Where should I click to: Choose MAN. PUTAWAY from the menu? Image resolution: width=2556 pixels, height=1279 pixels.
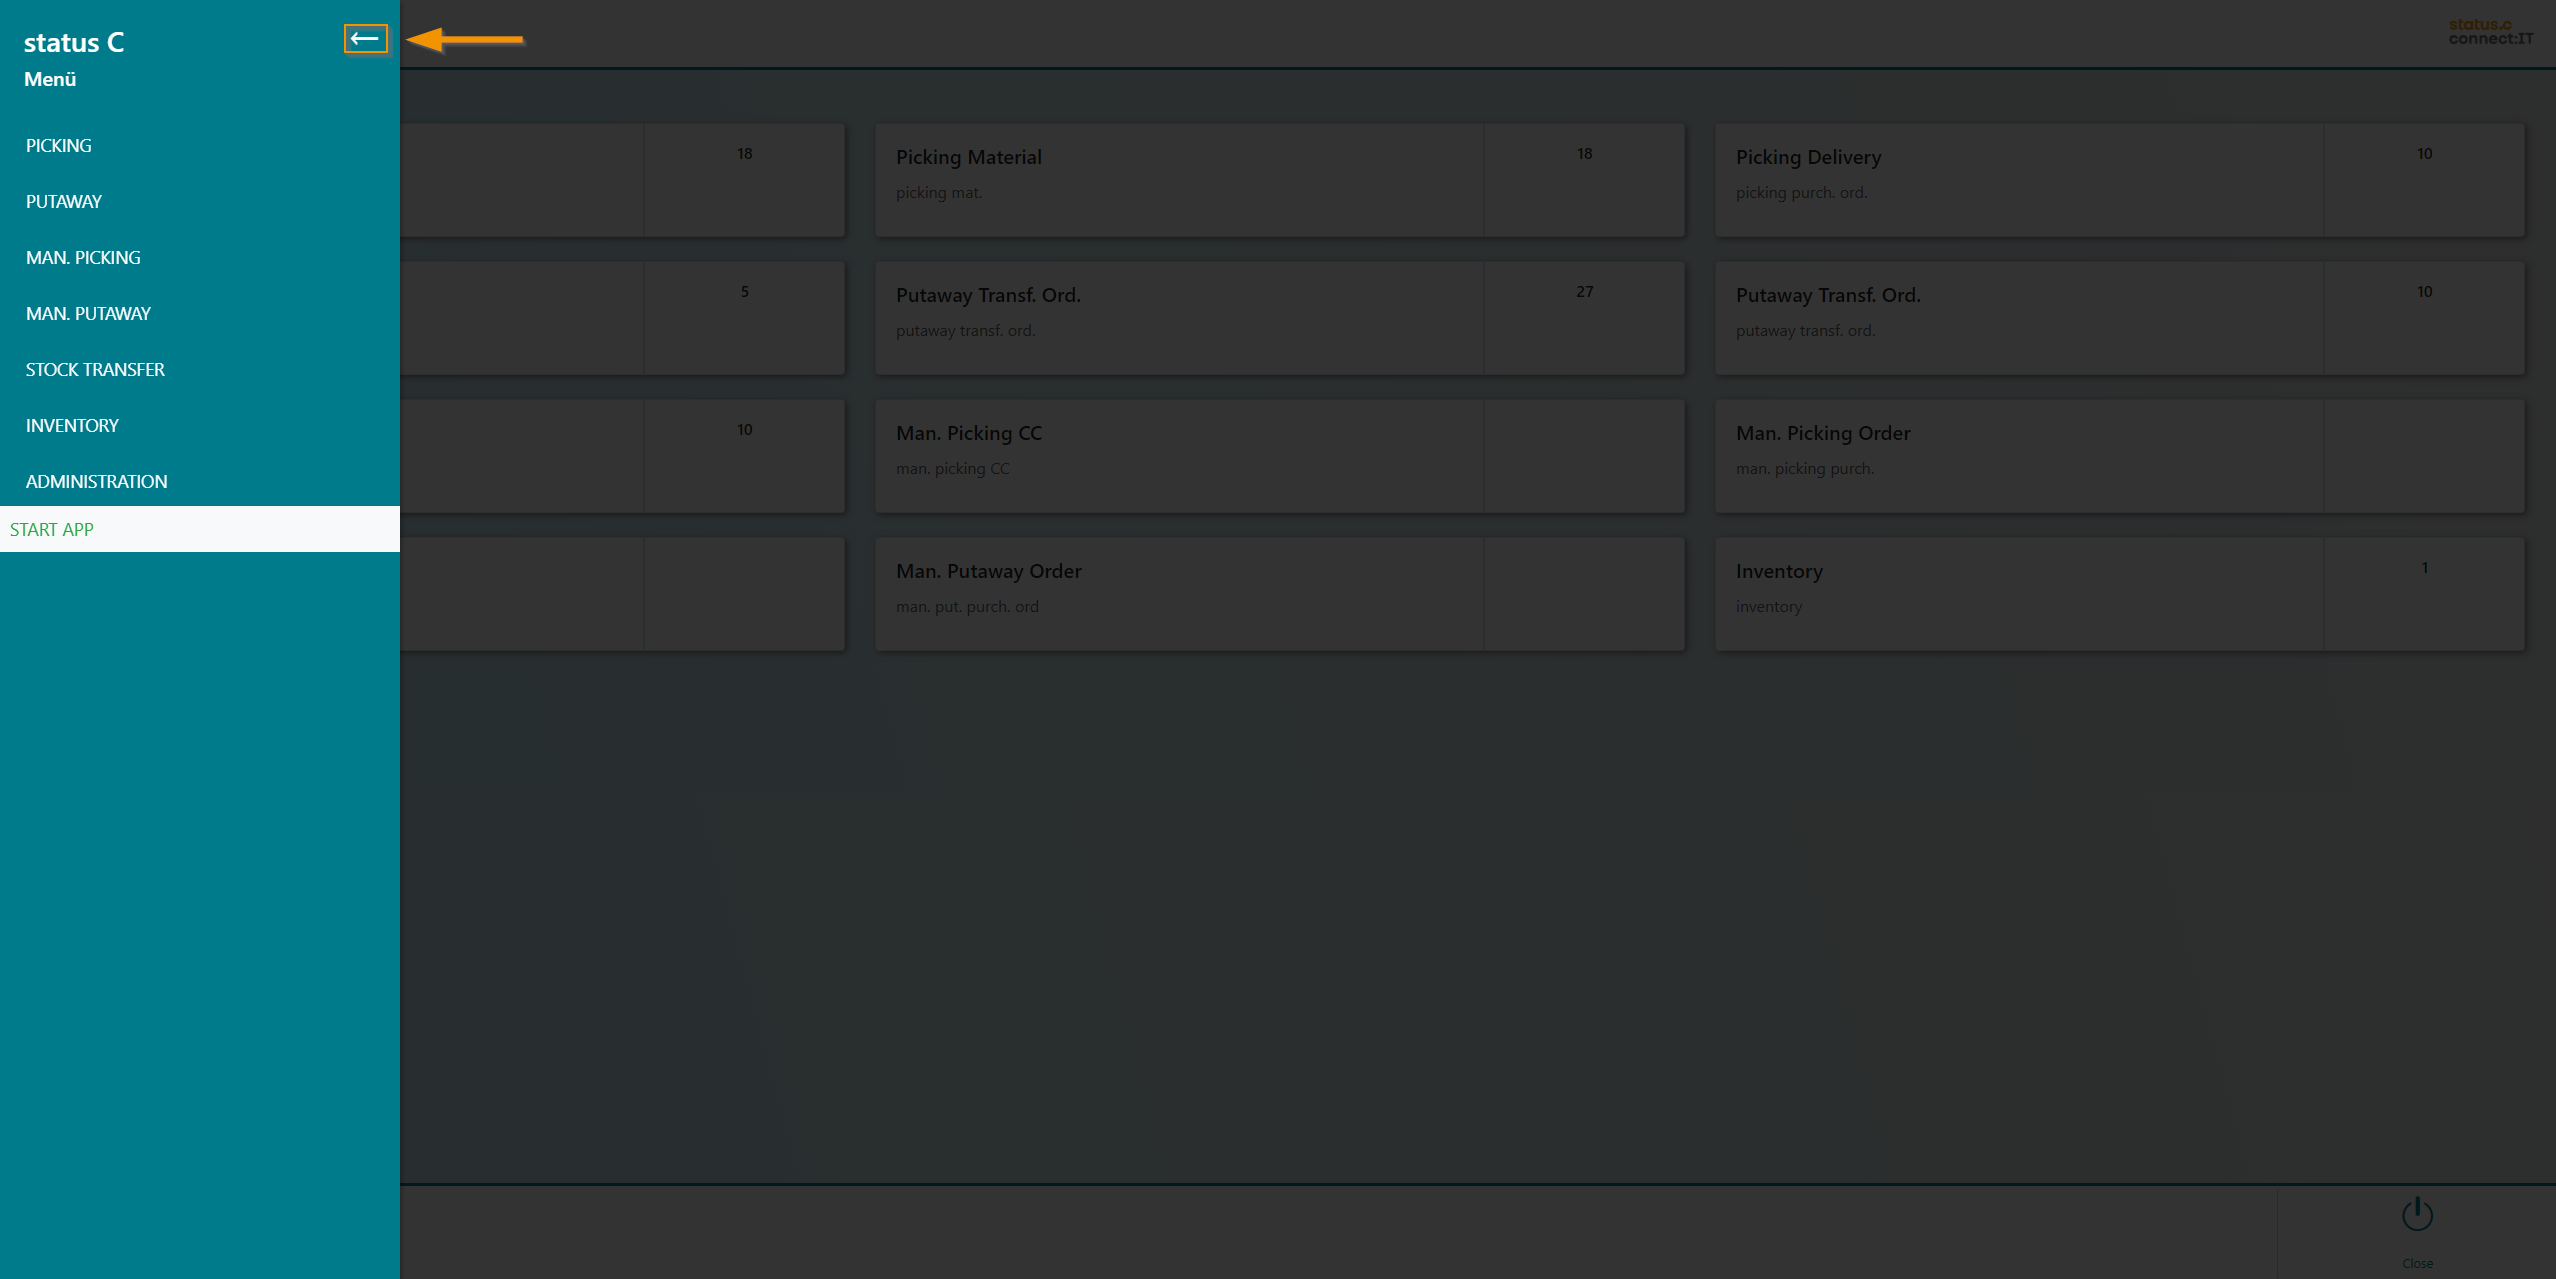(88, 314)
